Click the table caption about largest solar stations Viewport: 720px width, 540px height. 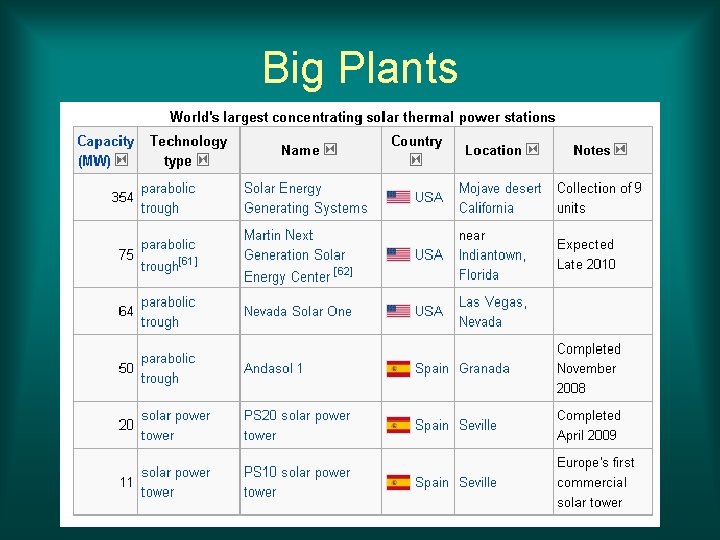362,117
